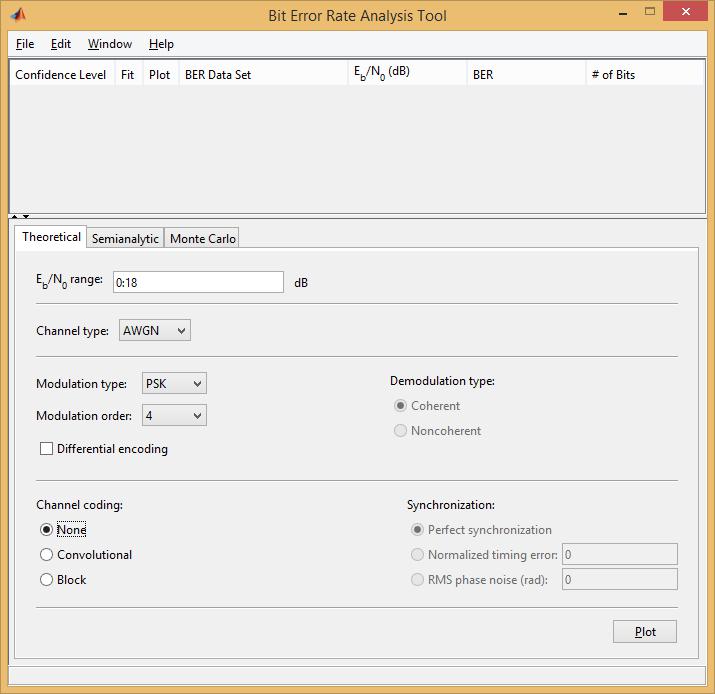Open the Channel type dropdown
Image resolution: width=715 pixels, height=694 pixels.
(155, 330)
